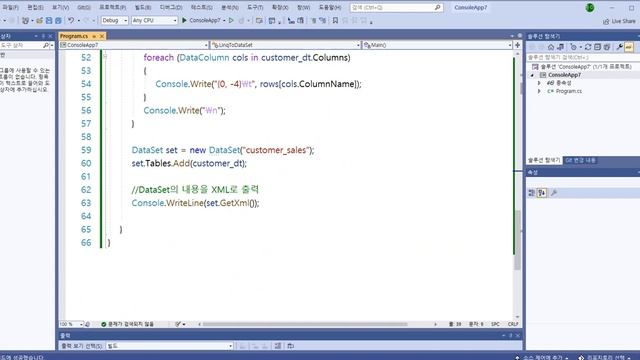This screenshot has height=360, width=640.
Task: Open the Main() member navigation dropdown
Action: point(437,45)
